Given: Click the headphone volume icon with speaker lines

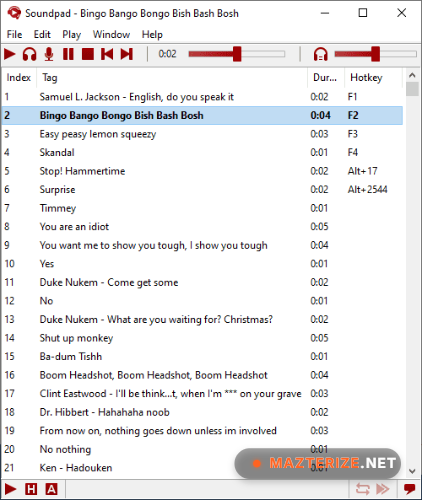Looking at the screenshot, I should (x=320, y=54).
